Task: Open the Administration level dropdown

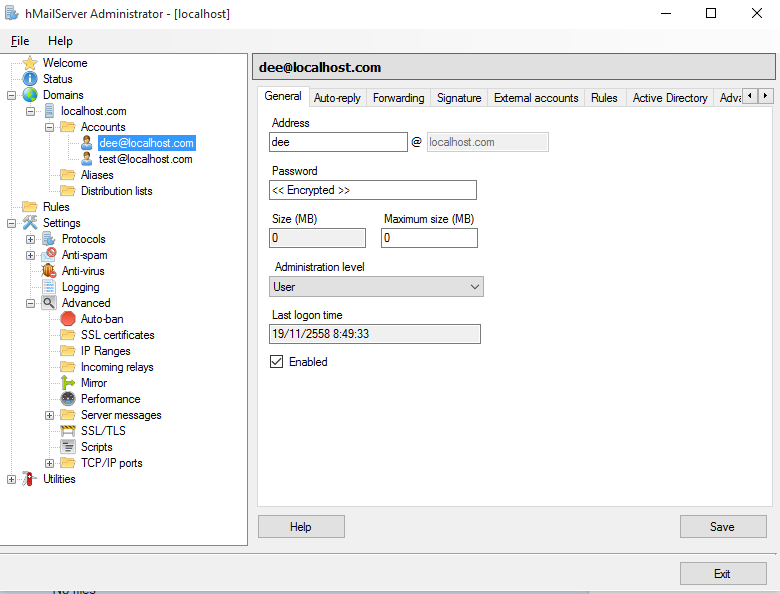Action: (376, 287)
